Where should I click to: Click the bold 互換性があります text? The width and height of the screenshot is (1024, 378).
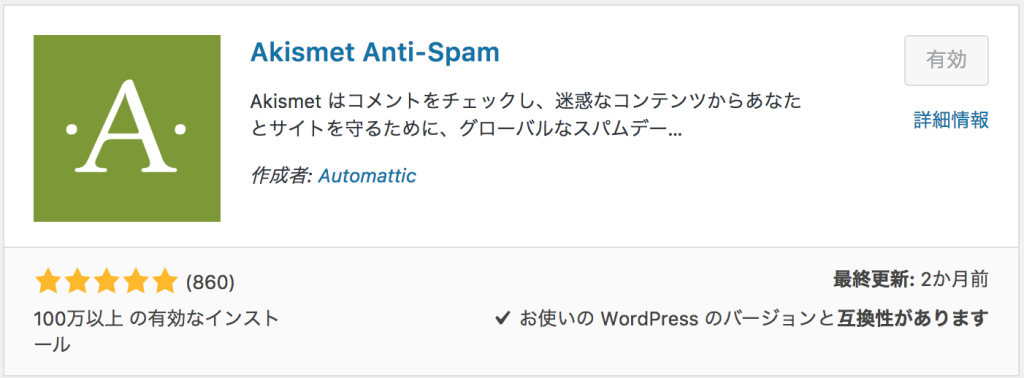(x=913, y=319)
